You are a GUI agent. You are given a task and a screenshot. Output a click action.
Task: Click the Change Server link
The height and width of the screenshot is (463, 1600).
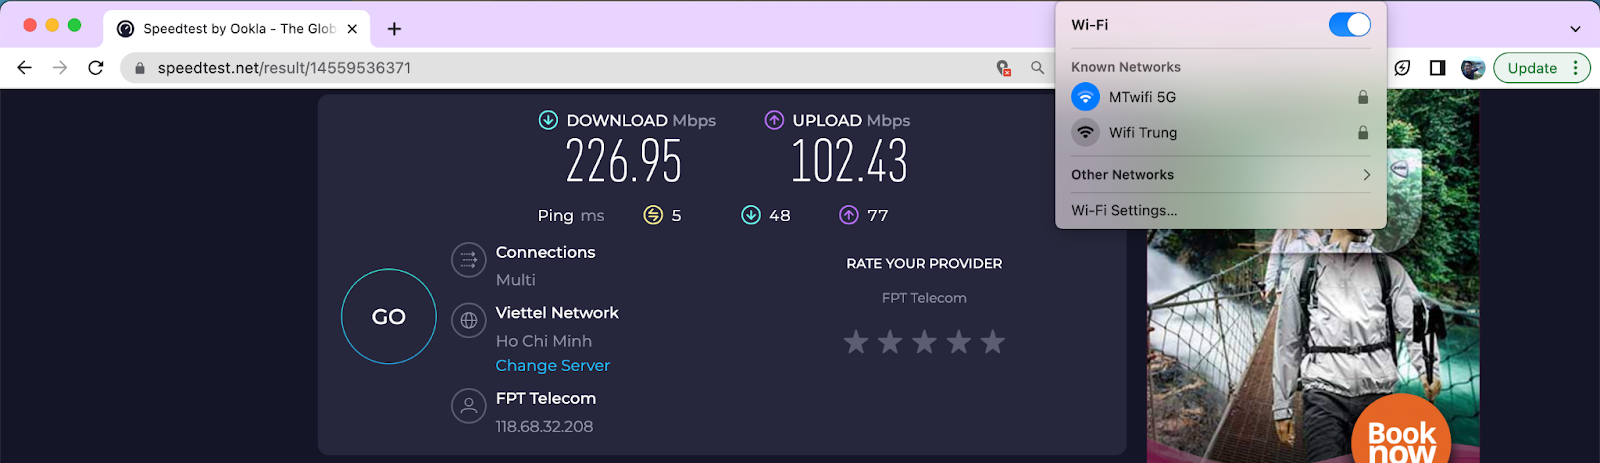(553, 366)
